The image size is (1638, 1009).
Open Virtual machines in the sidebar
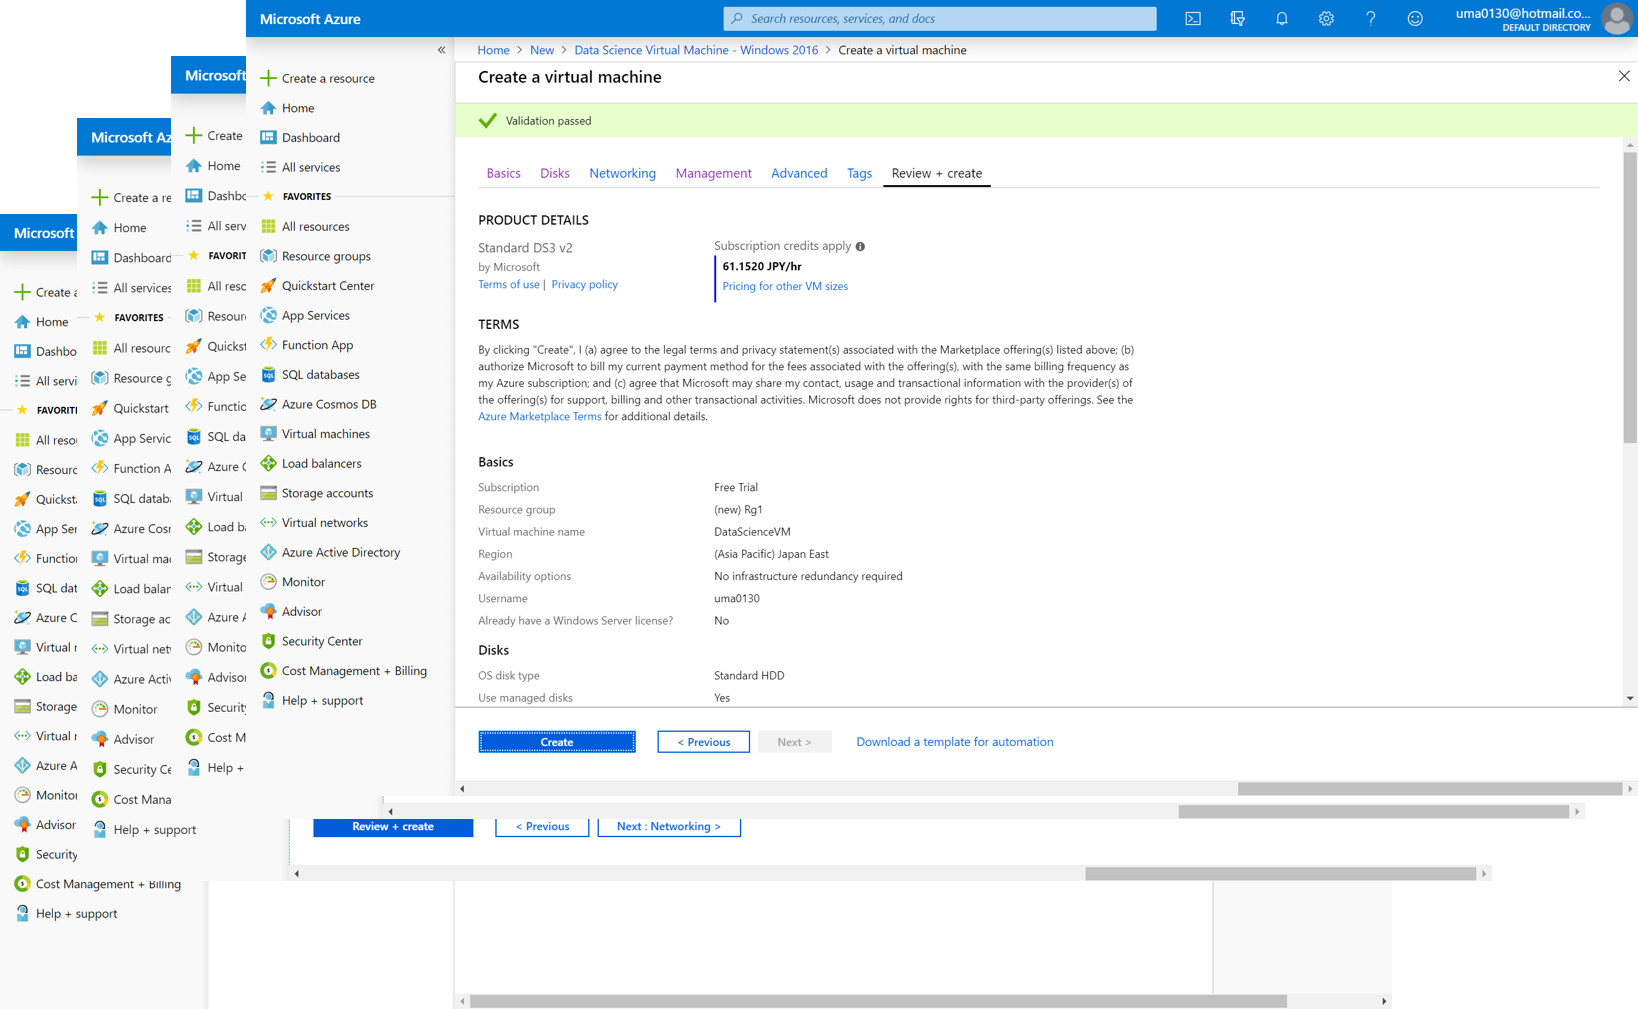[325, 434]
